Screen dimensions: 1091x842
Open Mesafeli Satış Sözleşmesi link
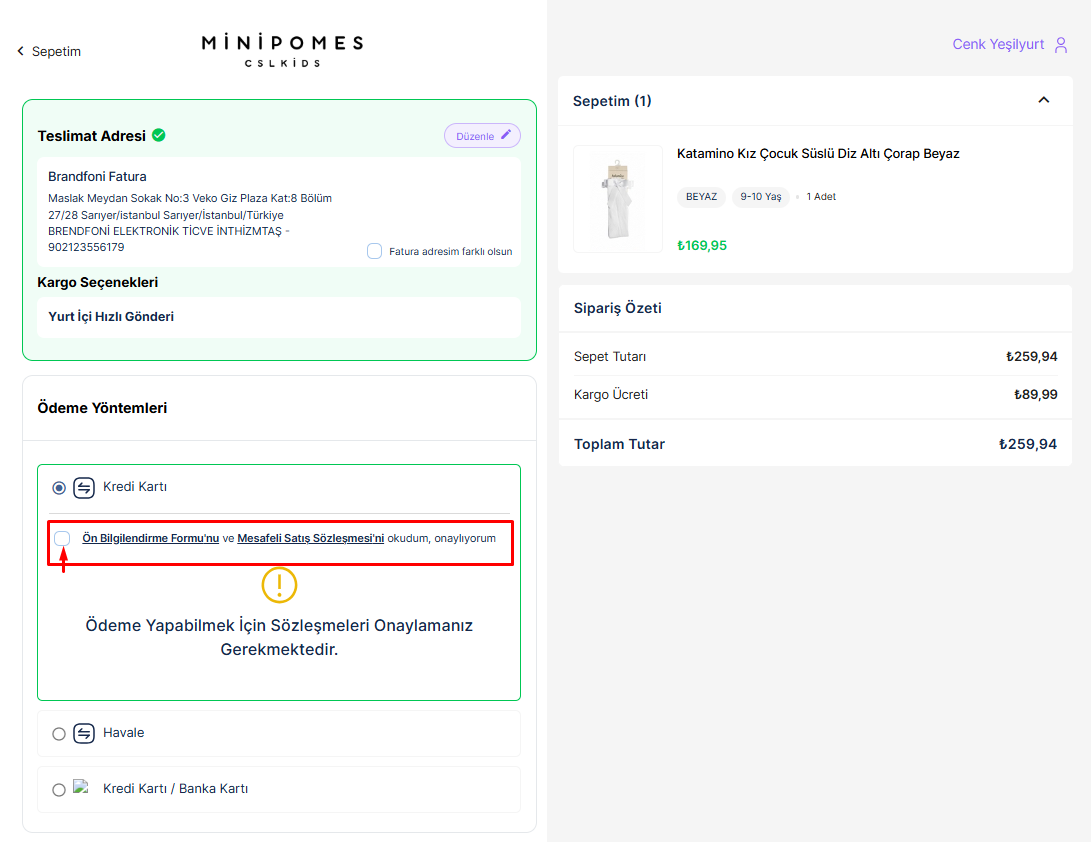(x=310, y=538)
